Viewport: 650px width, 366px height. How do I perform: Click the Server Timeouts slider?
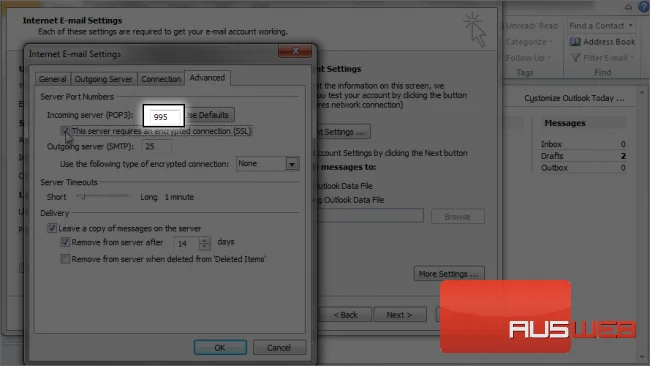(x=103, y=197)
